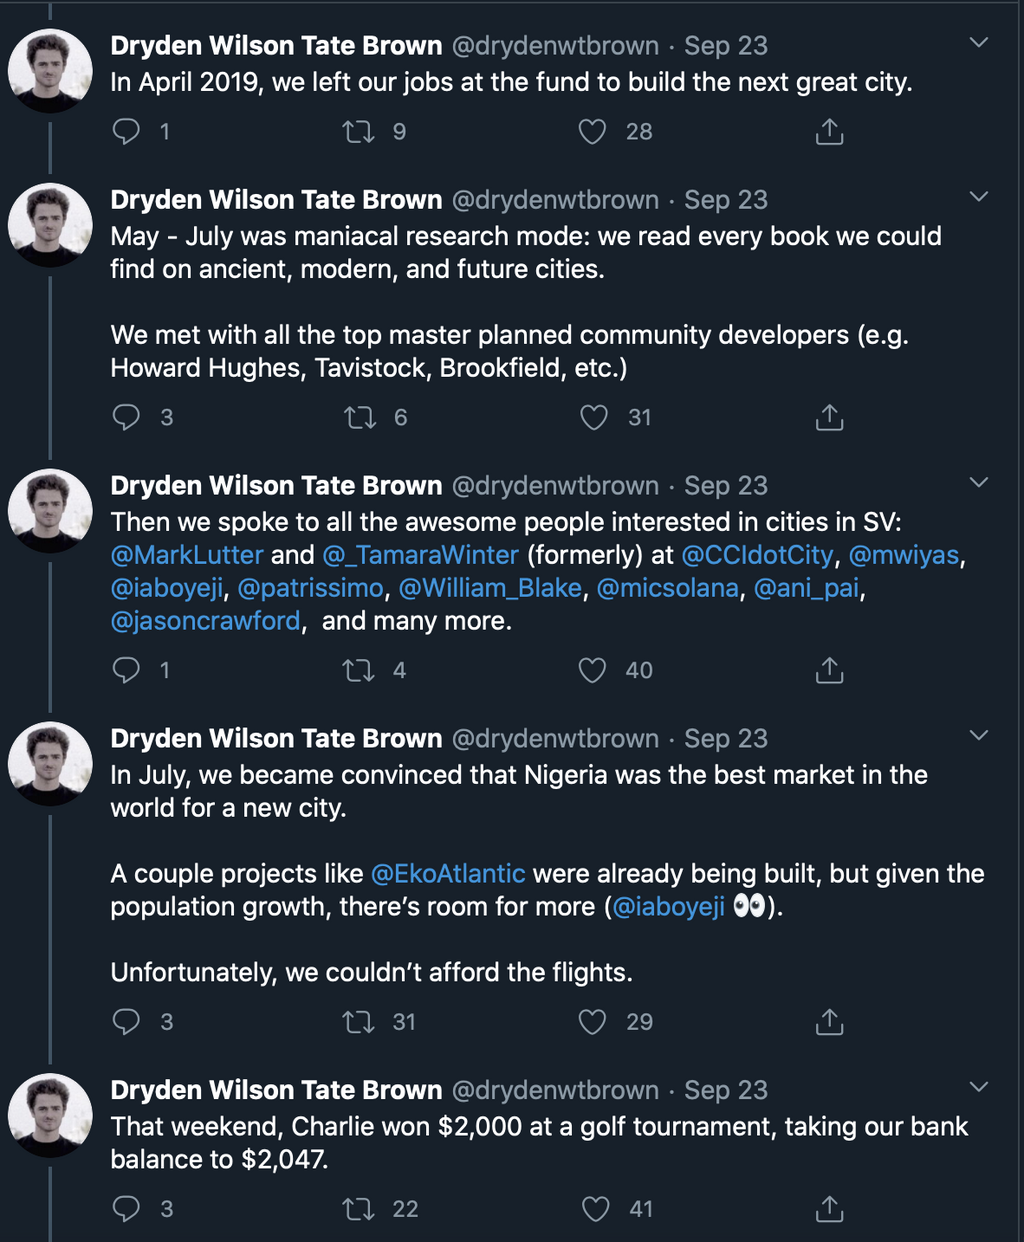The image size is (1024, 1242).
Task: Open Dryden's avatar on the first tweet
Action: click(x=50, y=70)
